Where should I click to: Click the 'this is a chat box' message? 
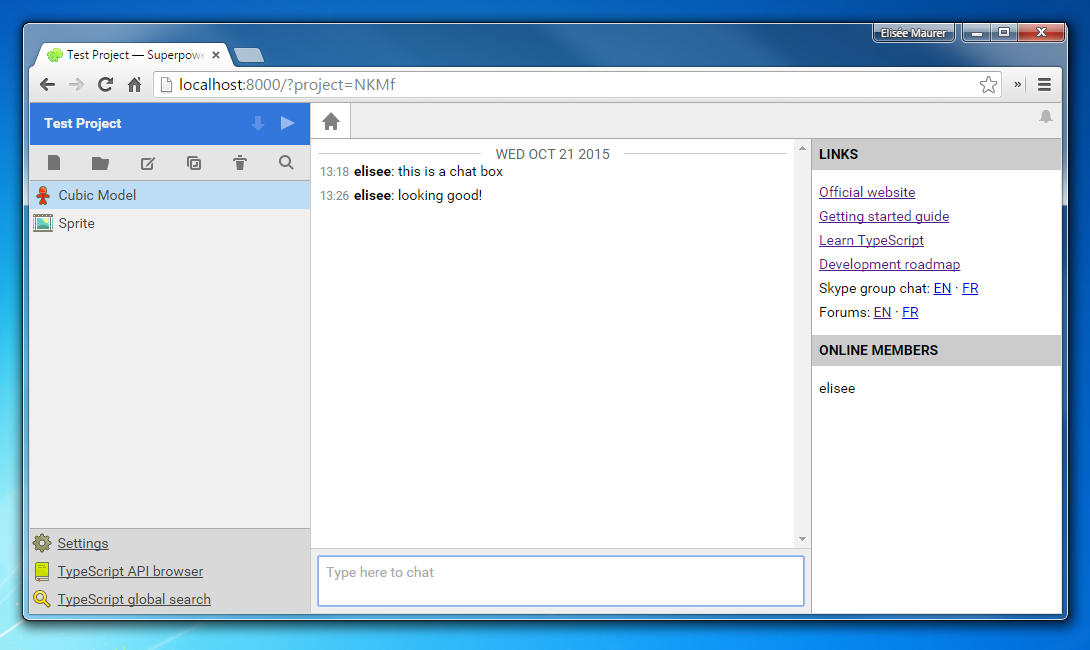450,171
